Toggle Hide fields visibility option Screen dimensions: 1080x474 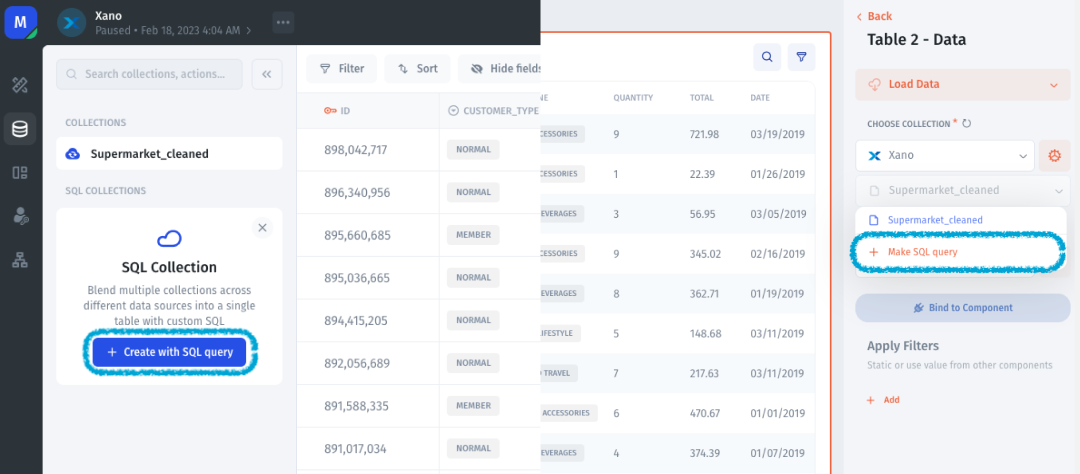point(505,69)
